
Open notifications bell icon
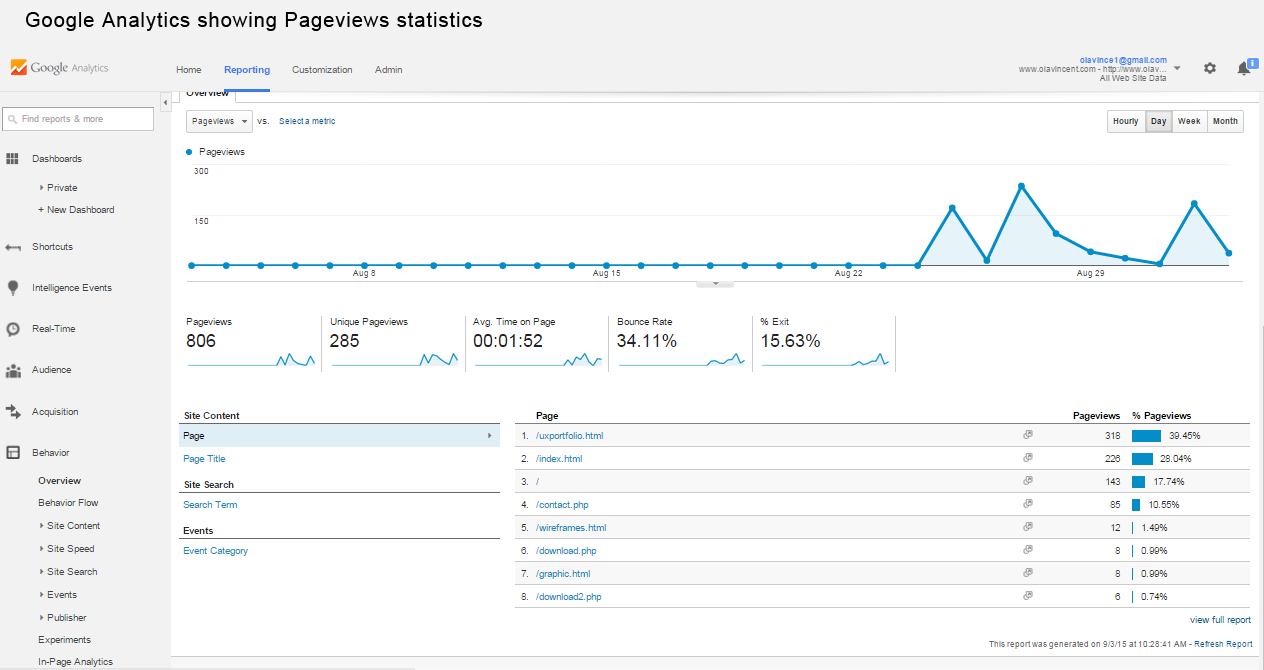(1244, 68)
